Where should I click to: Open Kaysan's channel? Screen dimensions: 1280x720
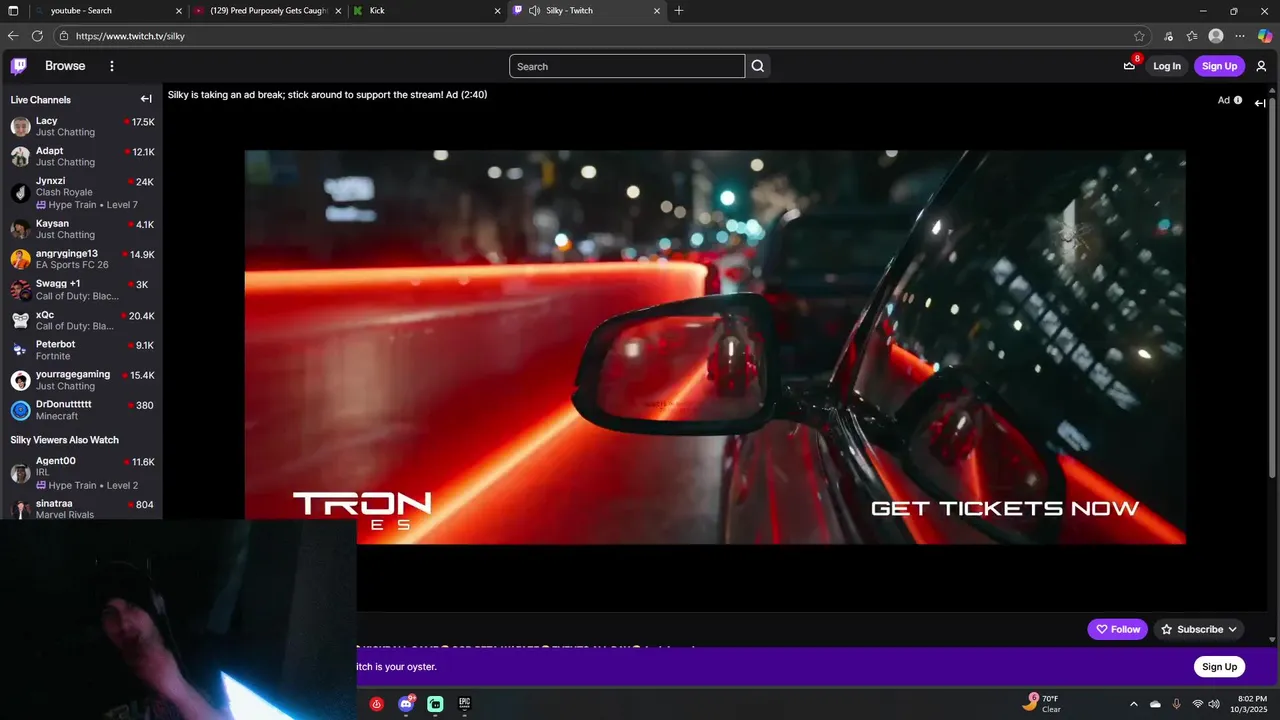point(82,229)
